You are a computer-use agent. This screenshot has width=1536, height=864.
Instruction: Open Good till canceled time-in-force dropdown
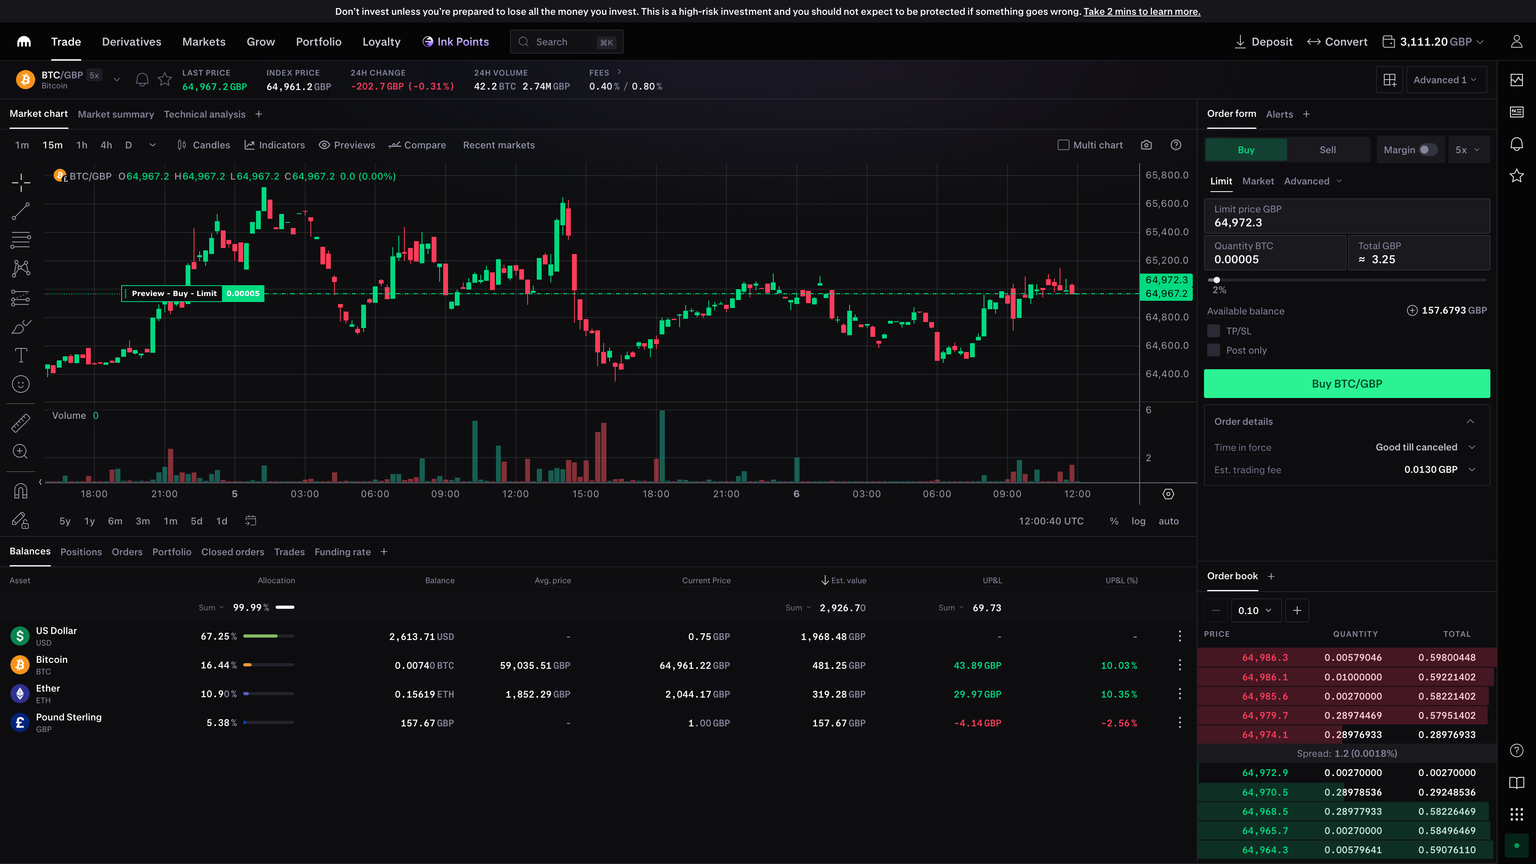click(x=1425, y=447)
